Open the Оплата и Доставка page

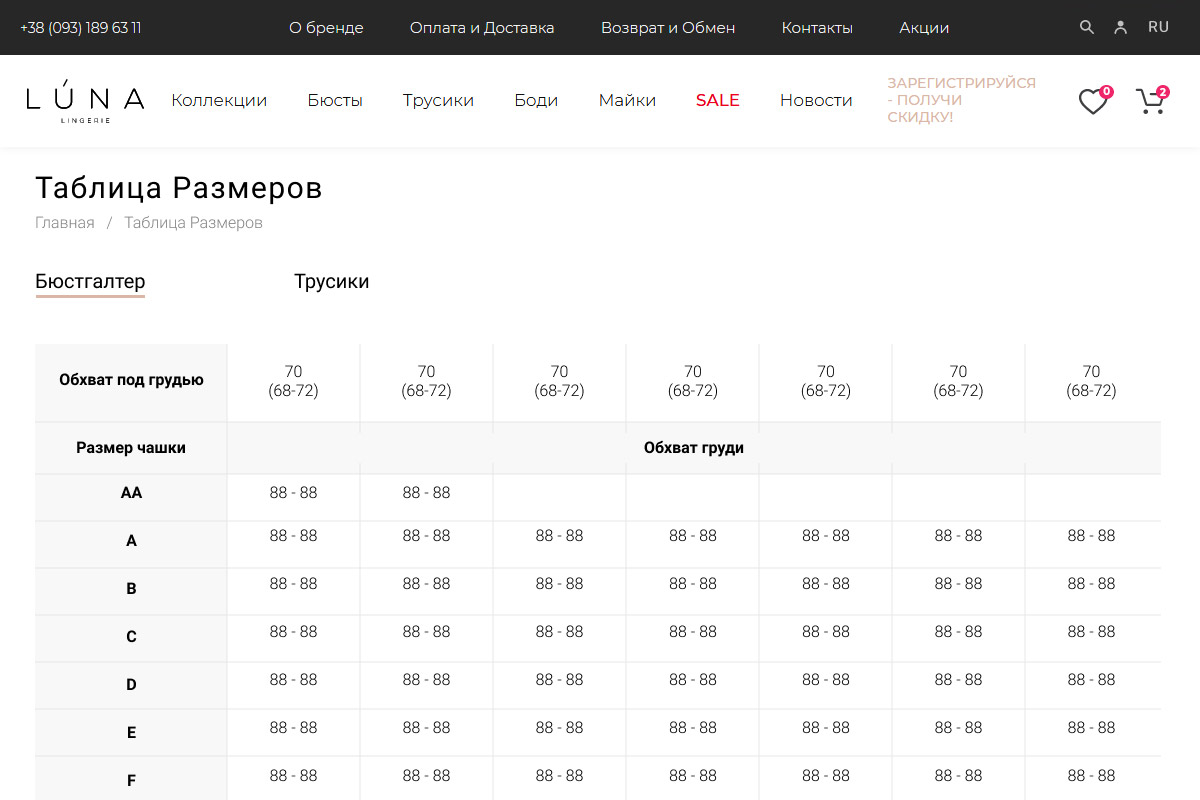(482, 28)
